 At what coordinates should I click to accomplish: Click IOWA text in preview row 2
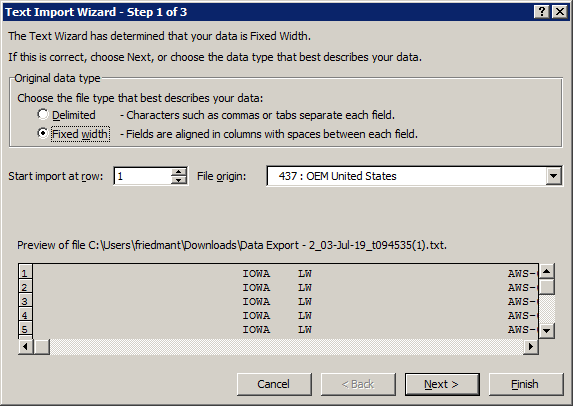[256, 288]
